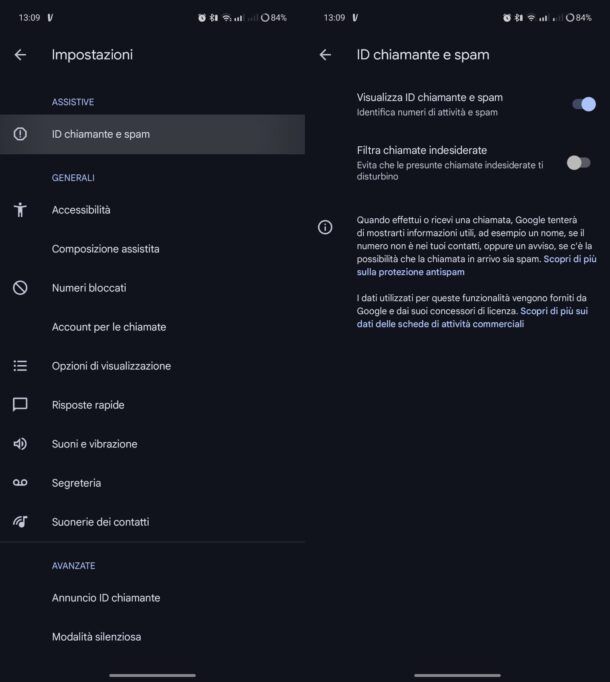
Task: Open Composizione assistita settings
Action: [152, 249]
